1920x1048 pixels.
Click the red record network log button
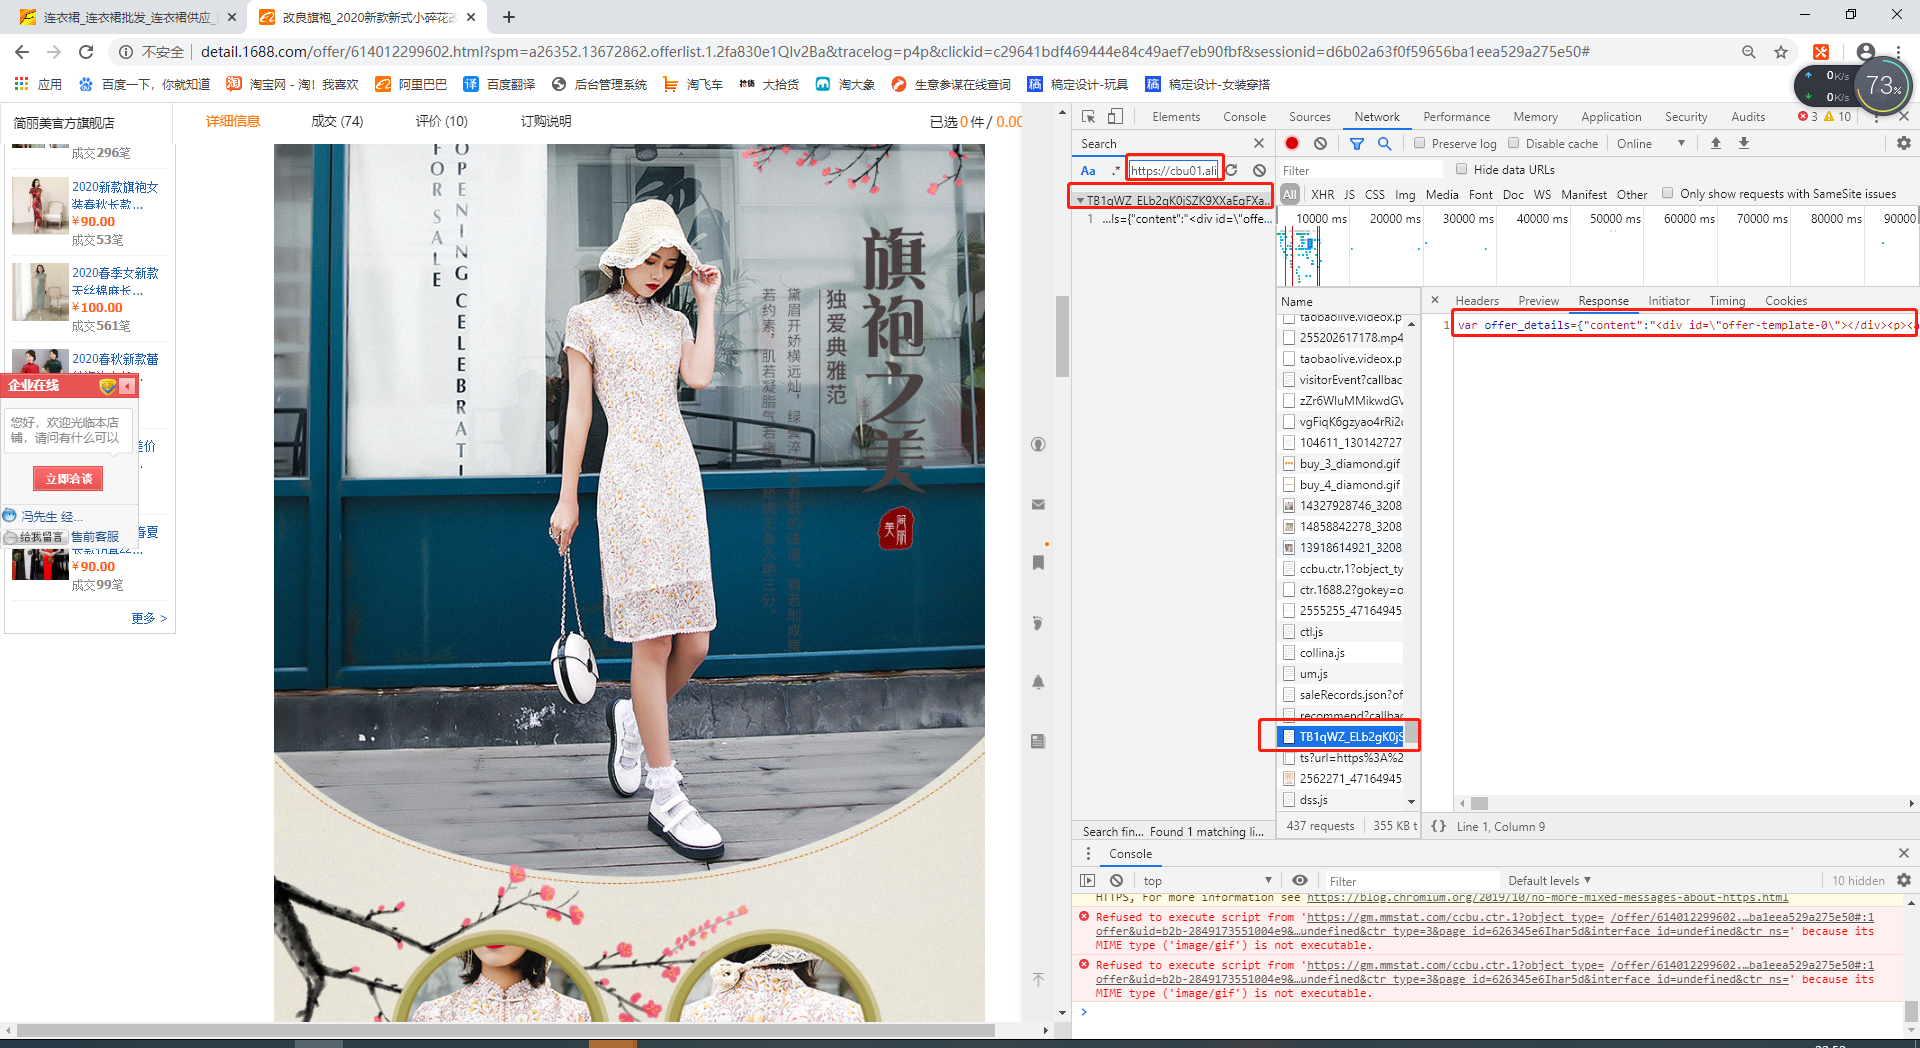coord(1292,144)
